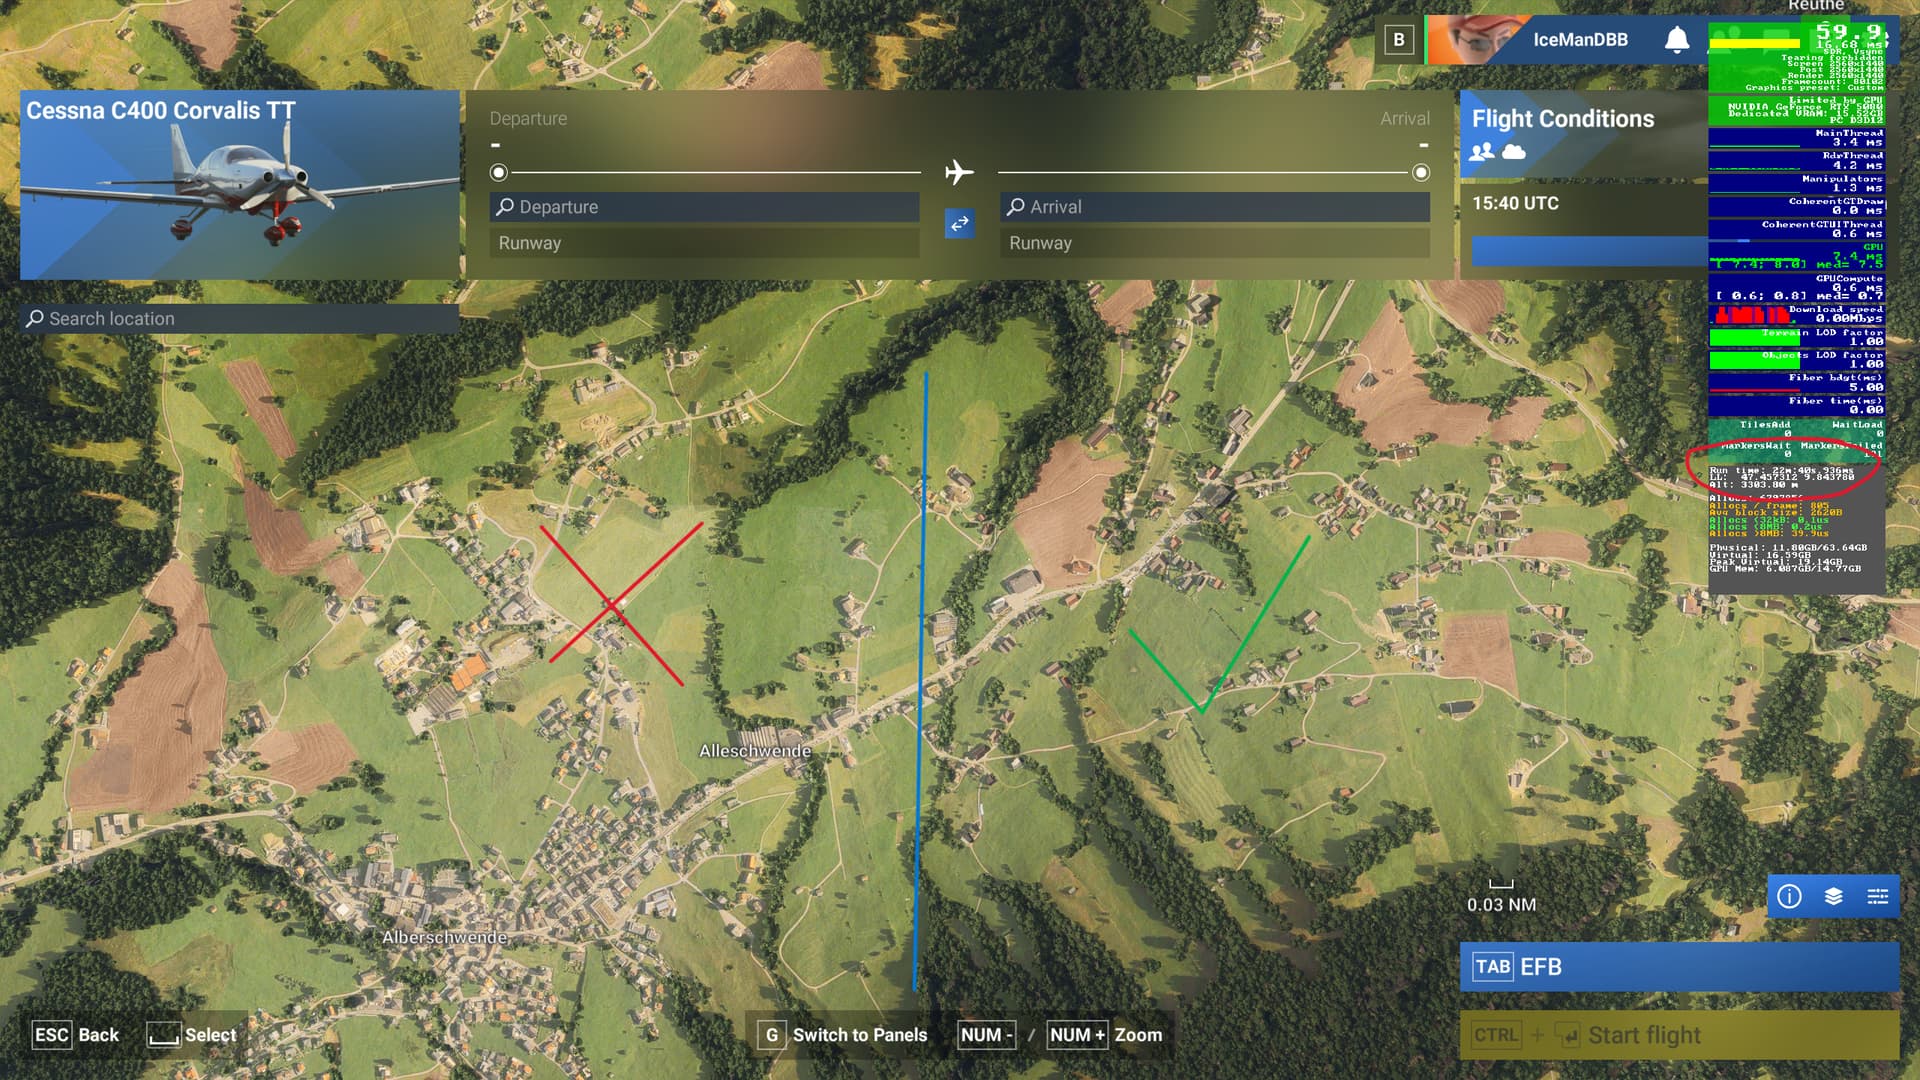
Task: Open the map filter settings icon
Action: [x=1877, y=896]
